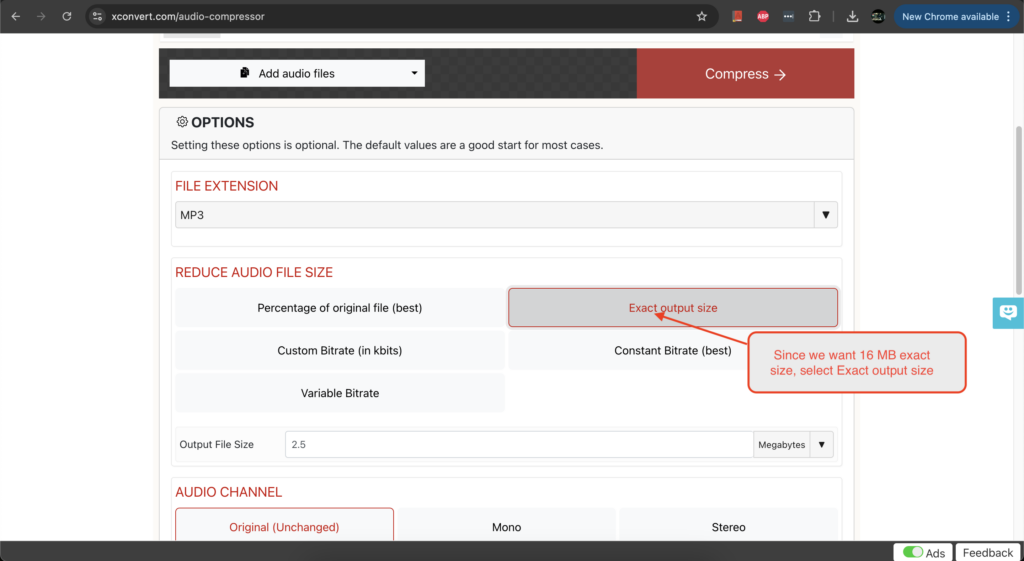
Task: Open the ABP ad blocker extension
Action: coord(763,16)
